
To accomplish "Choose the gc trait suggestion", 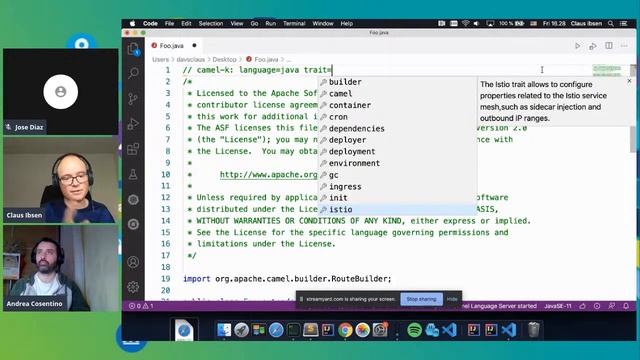I will (397, 175).
